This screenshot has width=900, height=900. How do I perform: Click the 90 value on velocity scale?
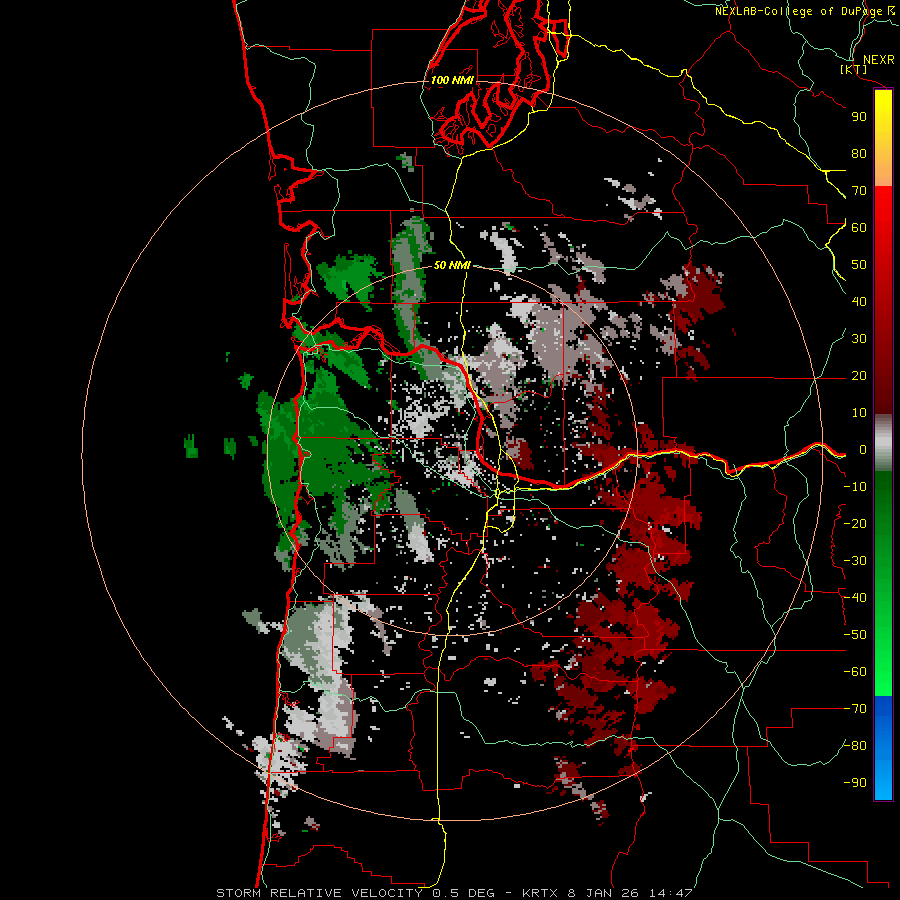pos(859,117)
